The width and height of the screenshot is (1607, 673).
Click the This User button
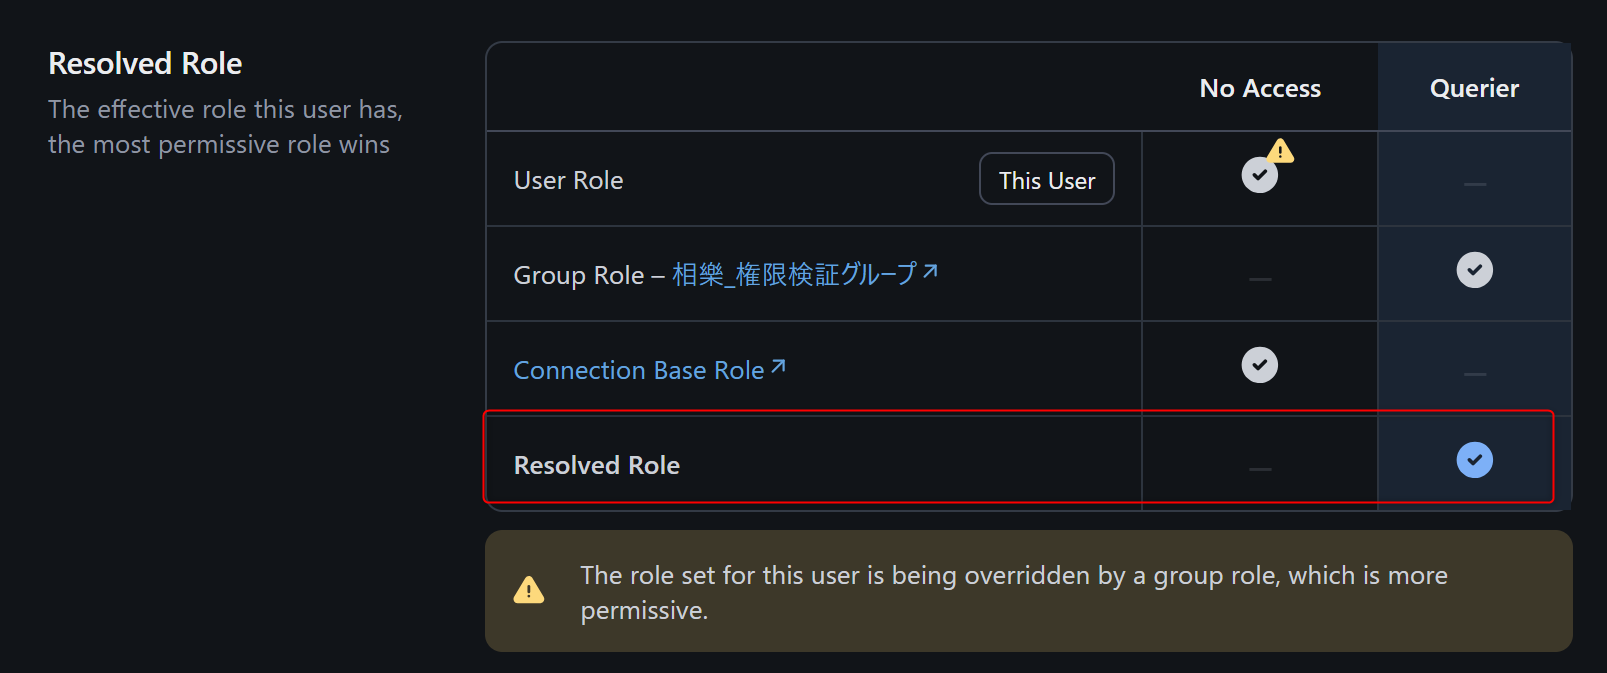(x=1046, y=180)
